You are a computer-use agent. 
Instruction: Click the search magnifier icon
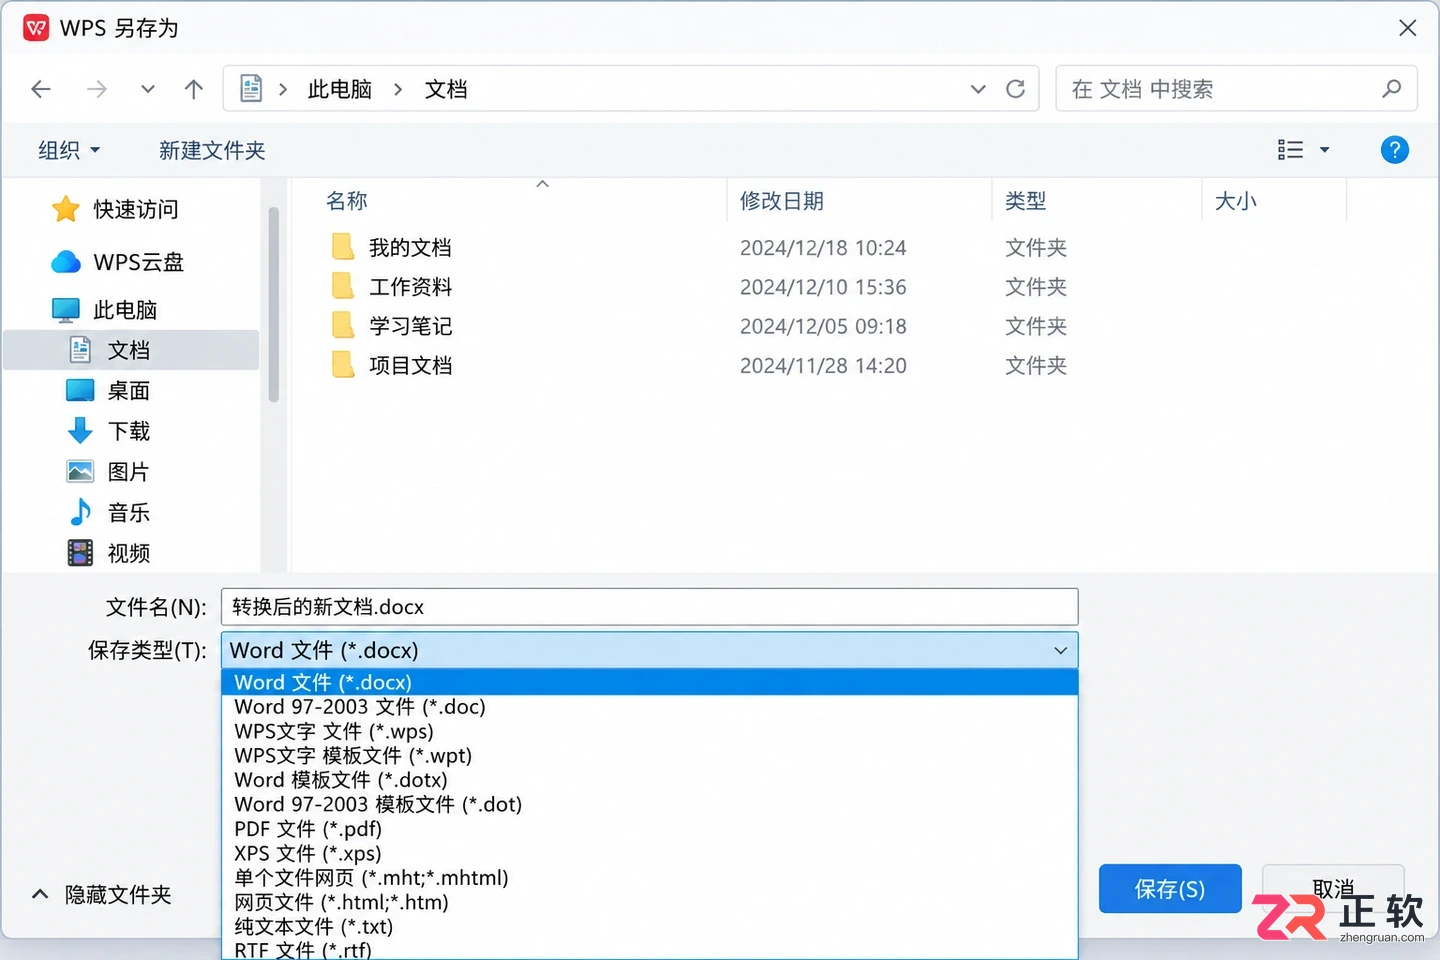pyautogui.click(x=1391, y=89)
